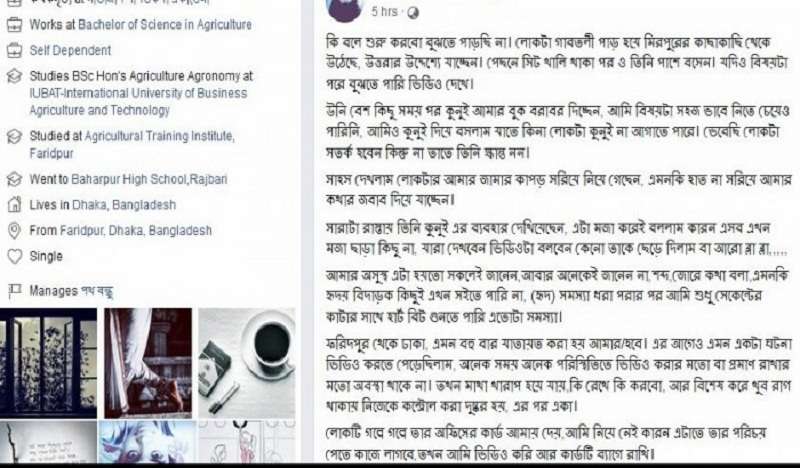Open the Self Dependent workplace link
This screenshot has height=468, width=800.
(x=70, y=51)
